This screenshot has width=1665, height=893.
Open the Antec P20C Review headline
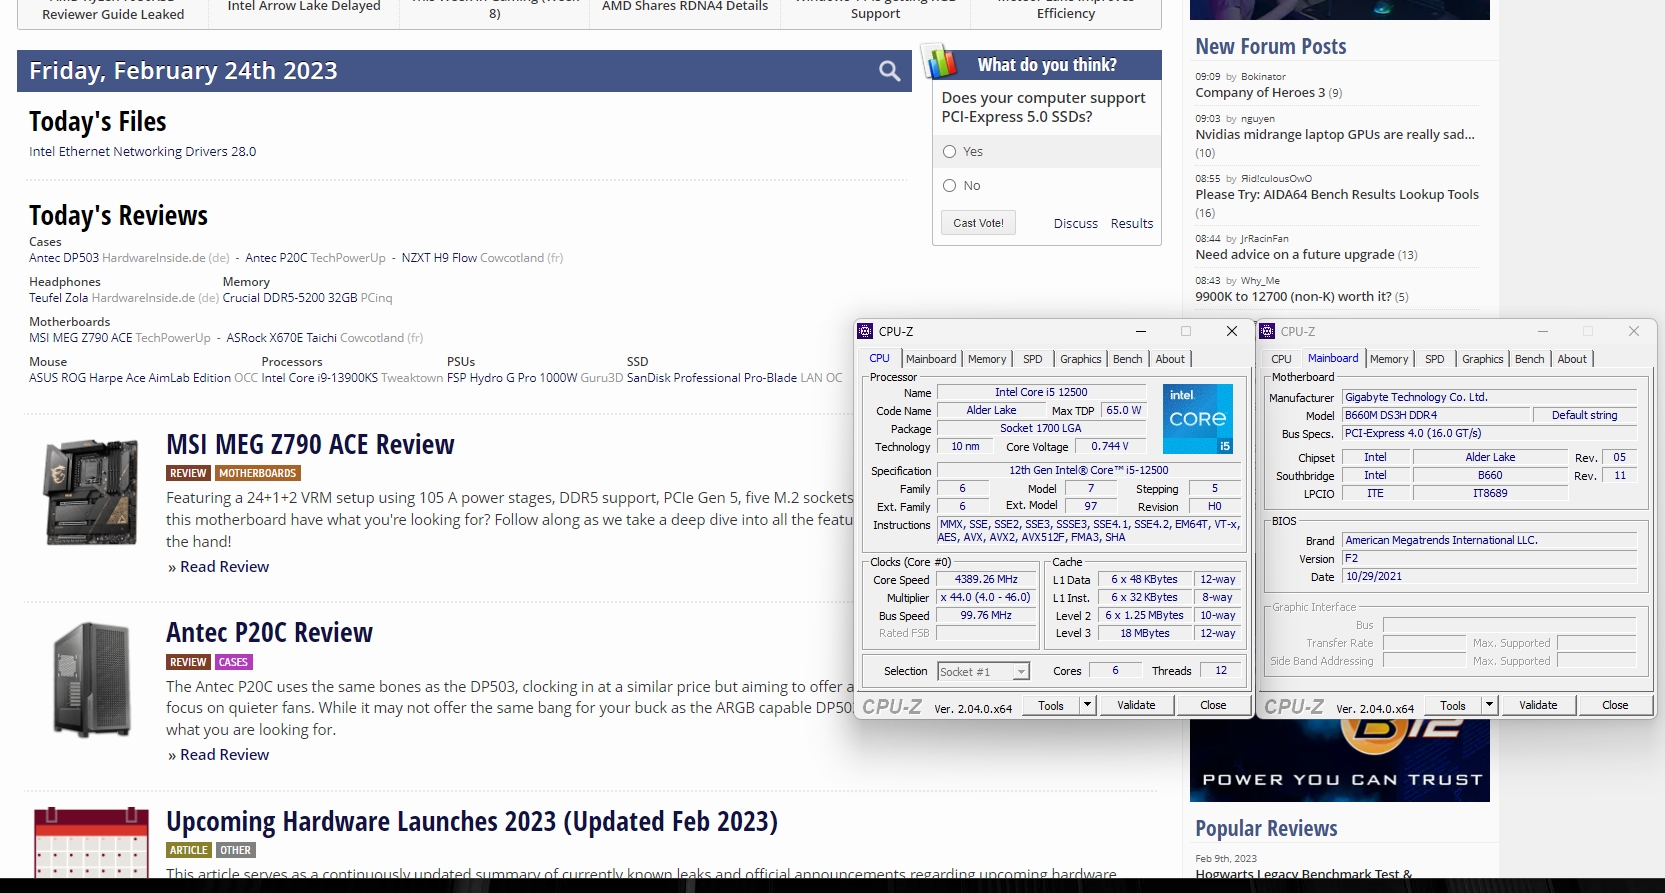(x=269, y=632)
